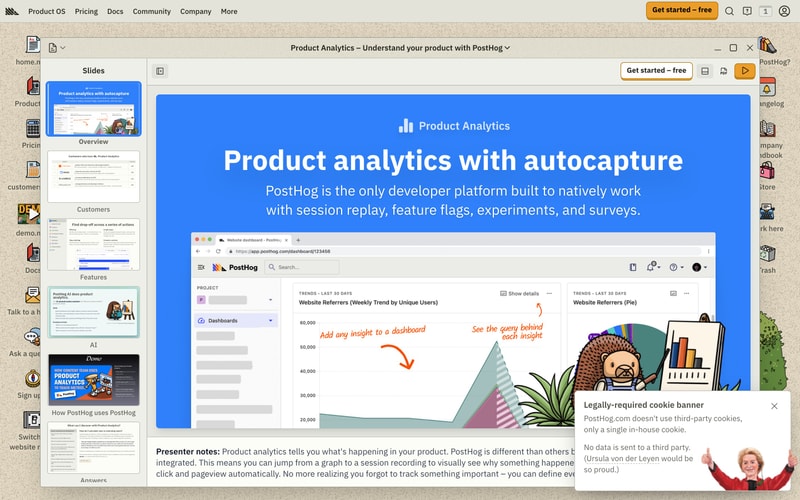Export the presentation as PDF

(x=723, y=71)
